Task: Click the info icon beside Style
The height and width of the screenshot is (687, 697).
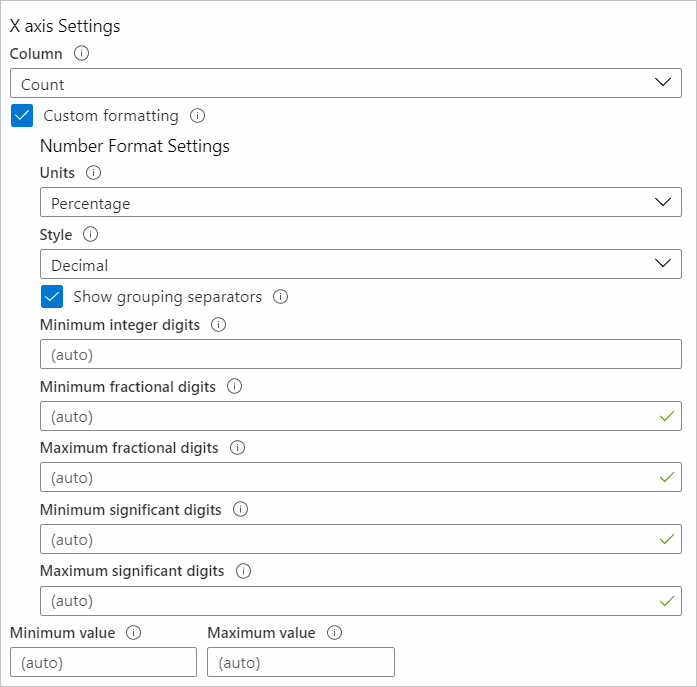Action: pos(90,235)
